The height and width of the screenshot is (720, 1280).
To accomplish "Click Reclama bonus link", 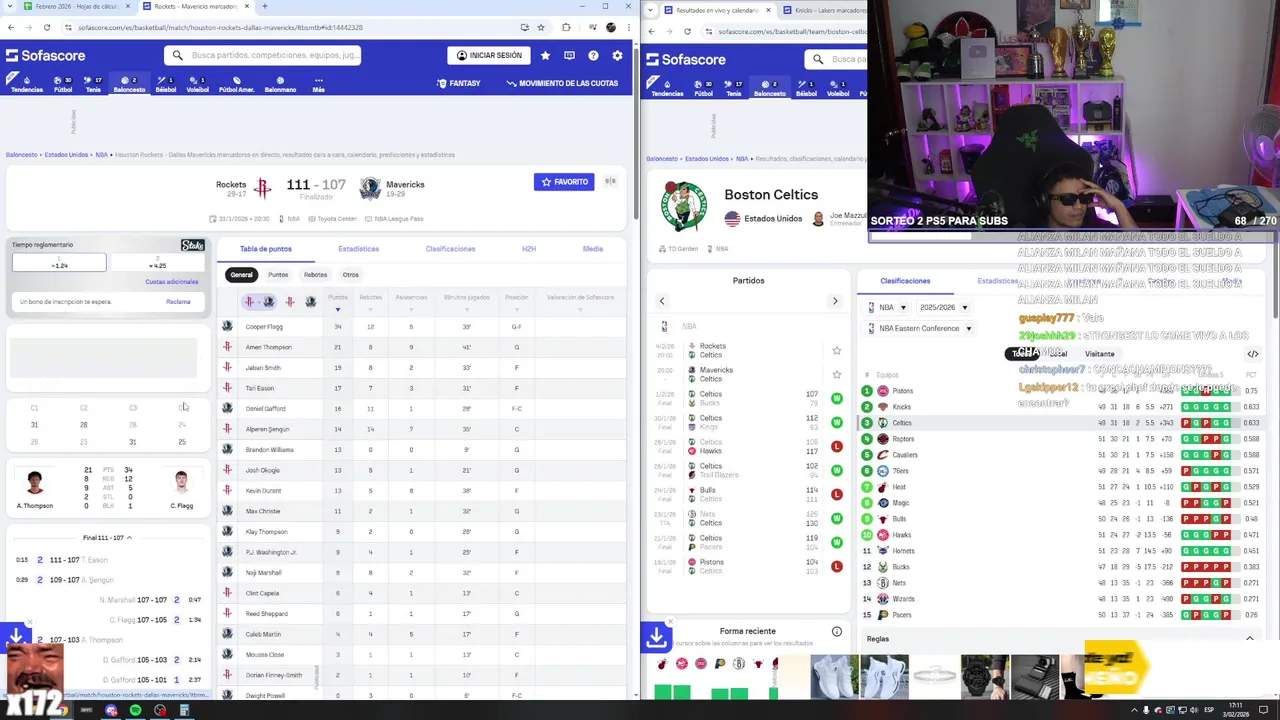I will tap(178, 301).
